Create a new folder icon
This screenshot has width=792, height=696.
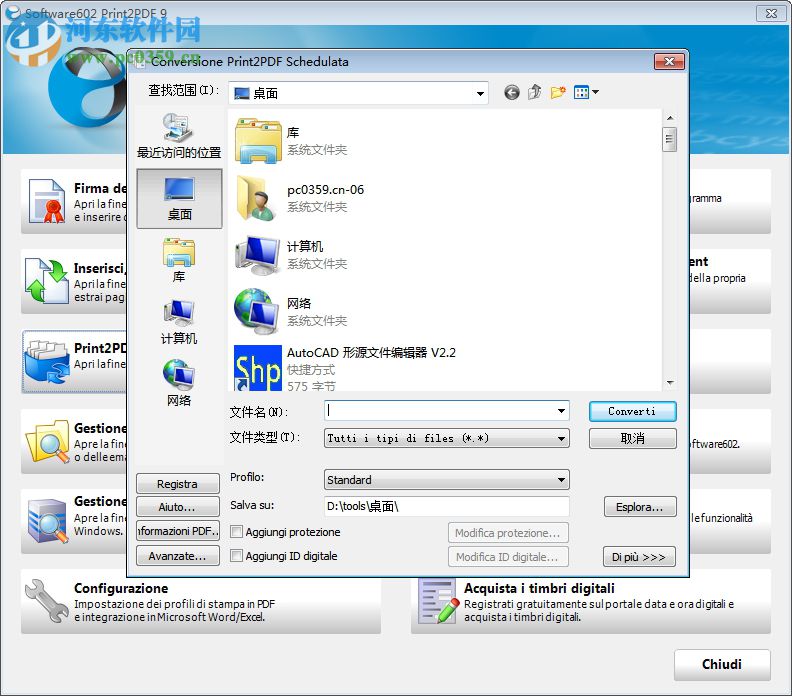(x=558, y=92)
